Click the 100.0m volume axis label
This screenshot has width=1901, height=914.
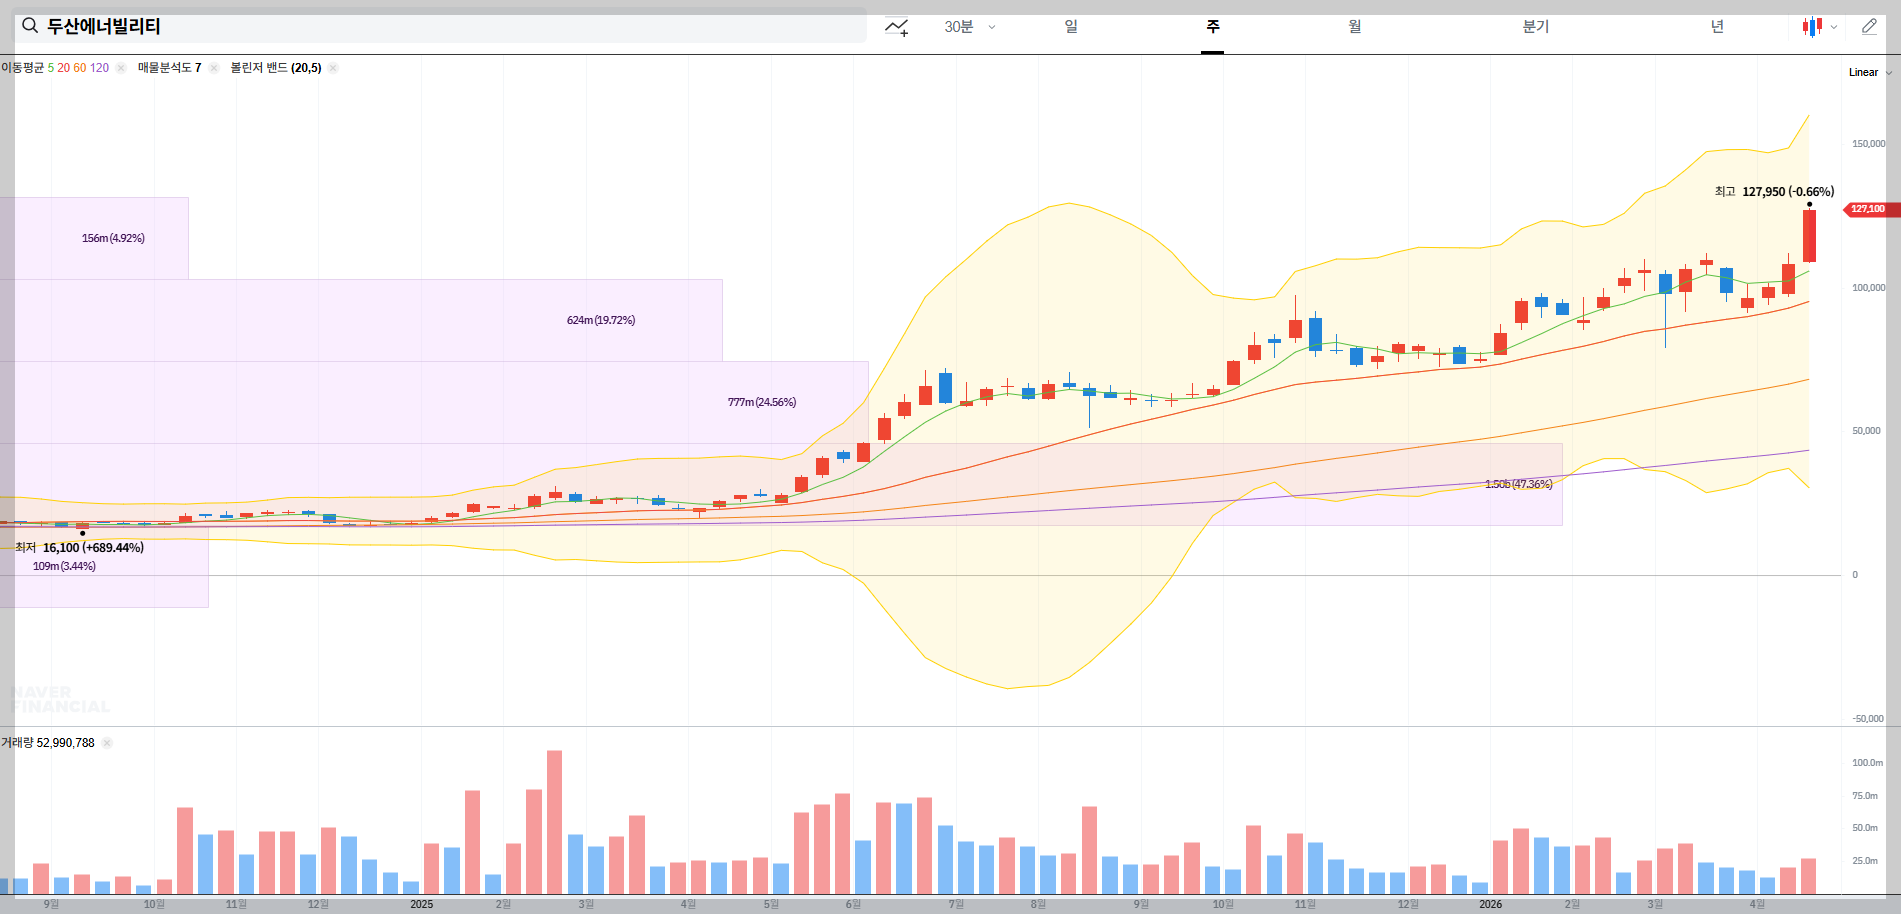pos(1867,763)
